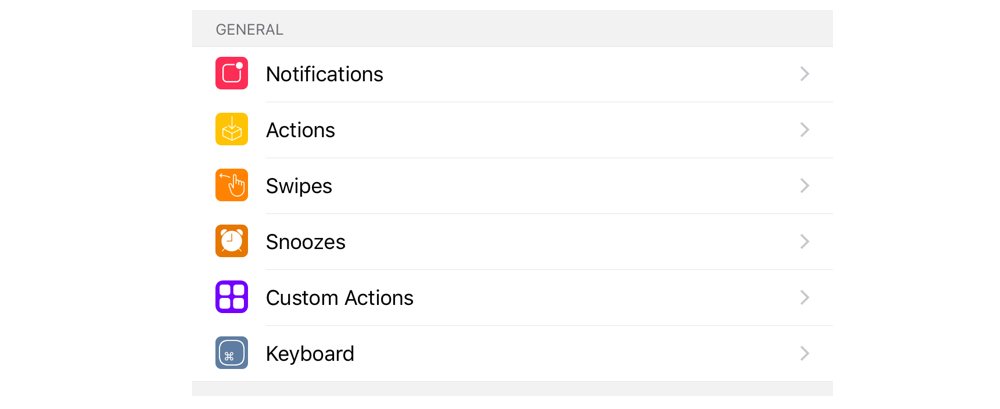1000x409 pixels.
Task: Go to the Swipes text entry
Action: tap(299, 186)
